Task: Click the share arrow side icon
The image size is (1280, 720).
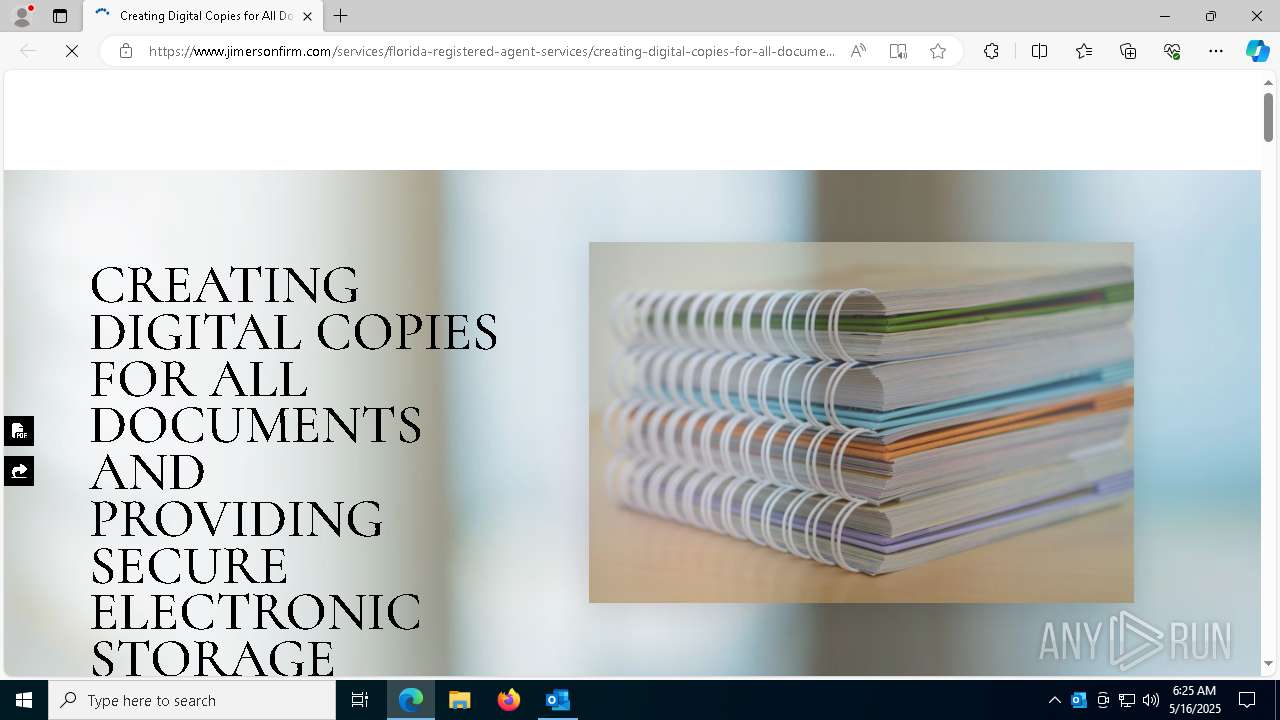Action: pos(19,471)
